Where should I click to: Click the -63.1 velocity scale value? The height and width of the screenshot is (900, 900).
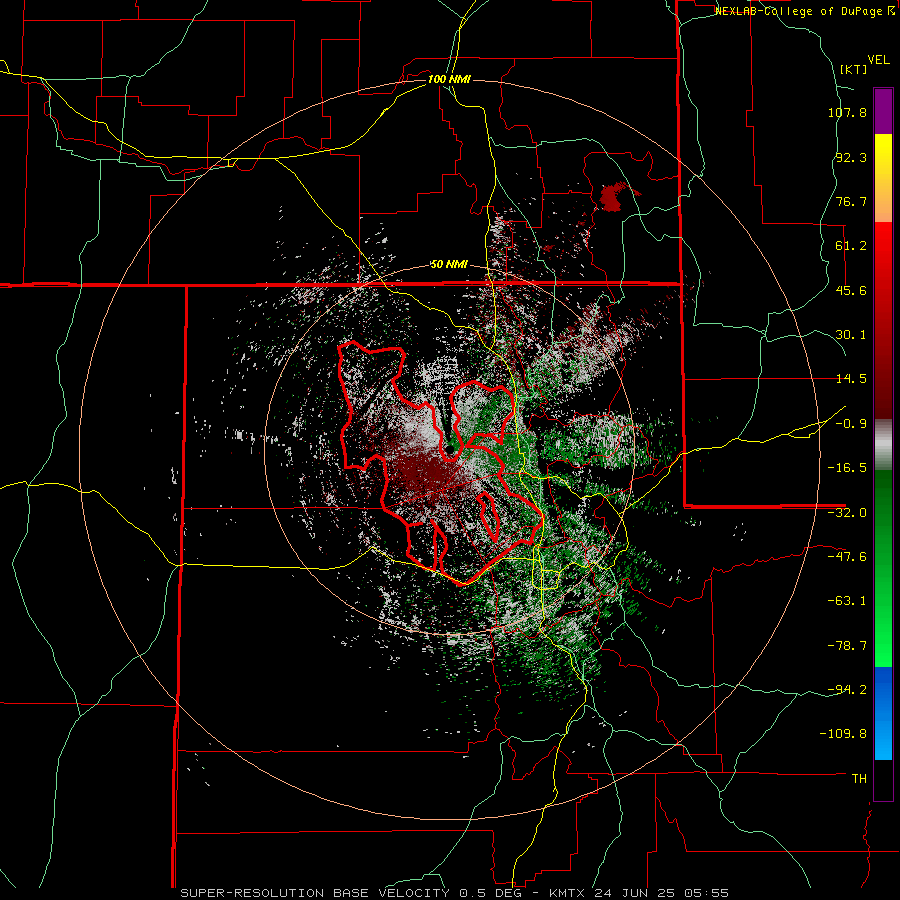[847, 601]
